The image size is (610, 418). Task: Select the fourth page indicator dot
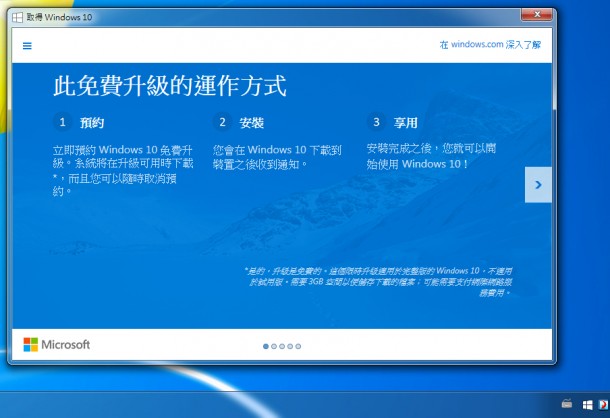(290, 346)
